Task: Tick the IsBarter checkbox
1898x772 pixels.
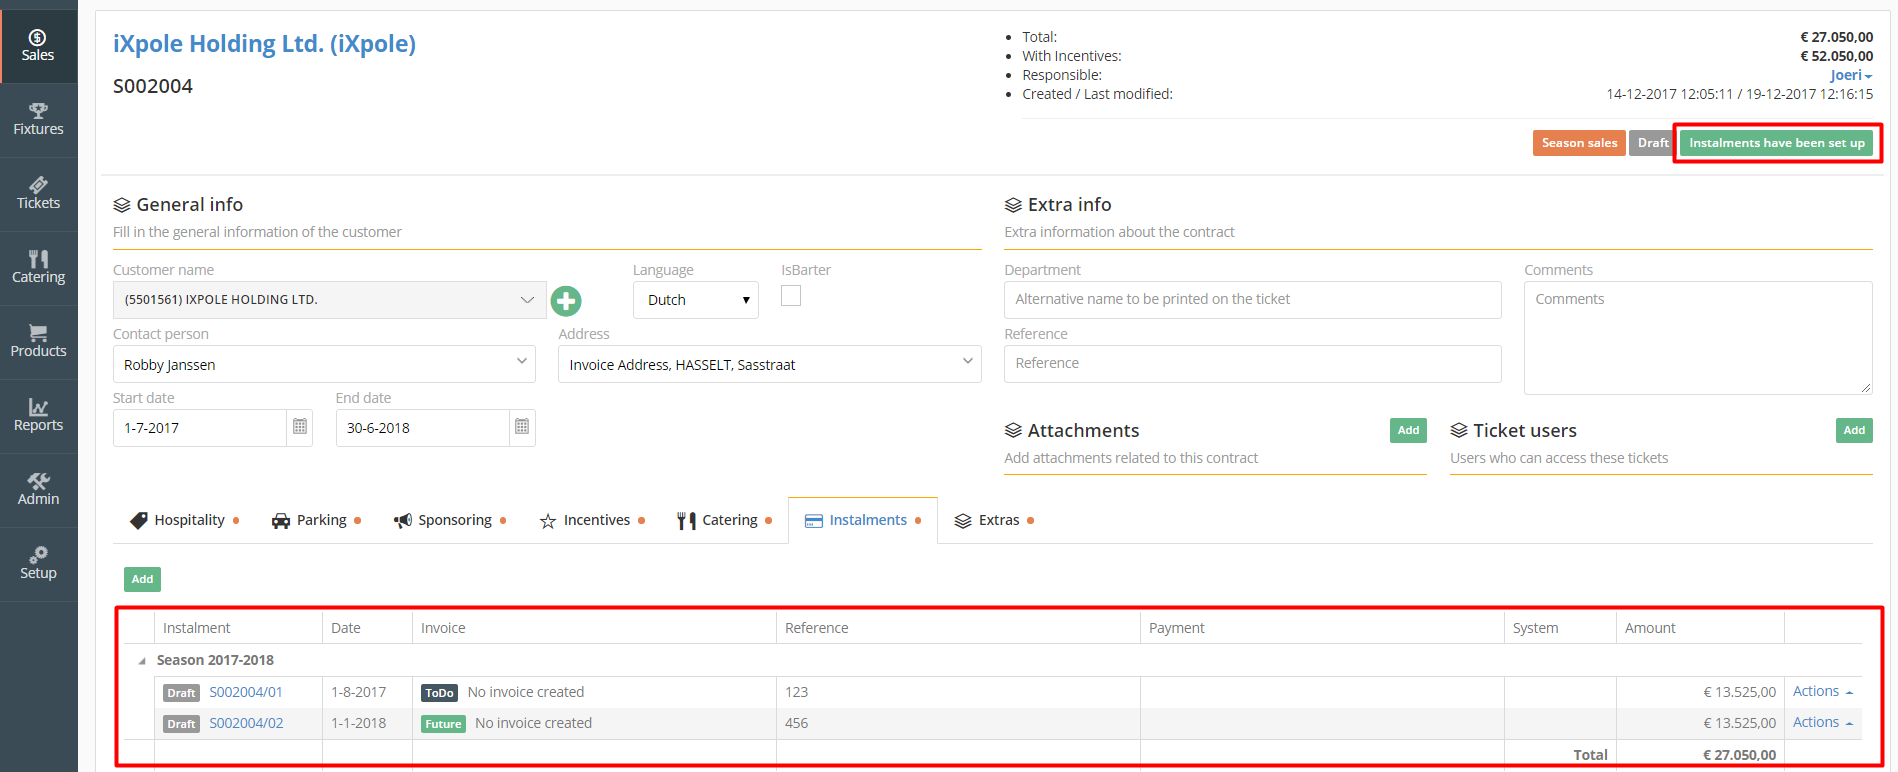Action: click(791, 296)
